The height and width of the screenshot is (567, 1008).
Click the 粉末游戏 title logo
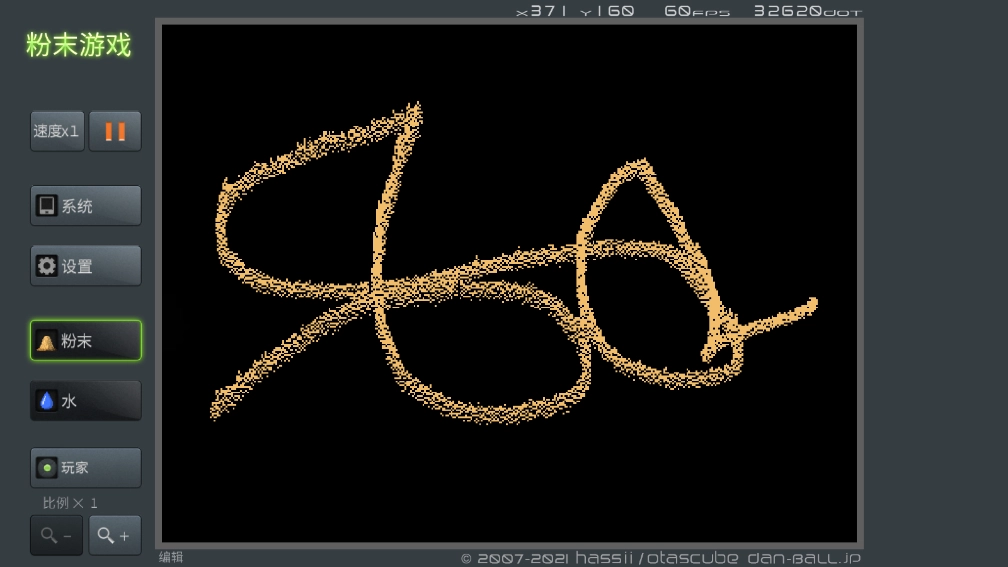click(x=78, y=45)
